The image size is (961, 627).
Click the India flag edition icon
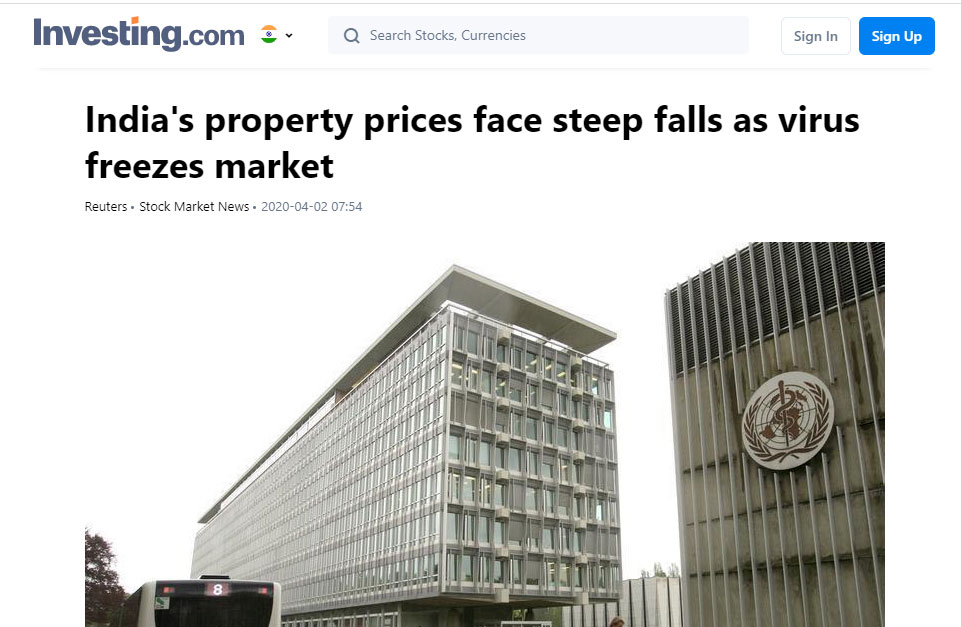click(x=269, y=34)
